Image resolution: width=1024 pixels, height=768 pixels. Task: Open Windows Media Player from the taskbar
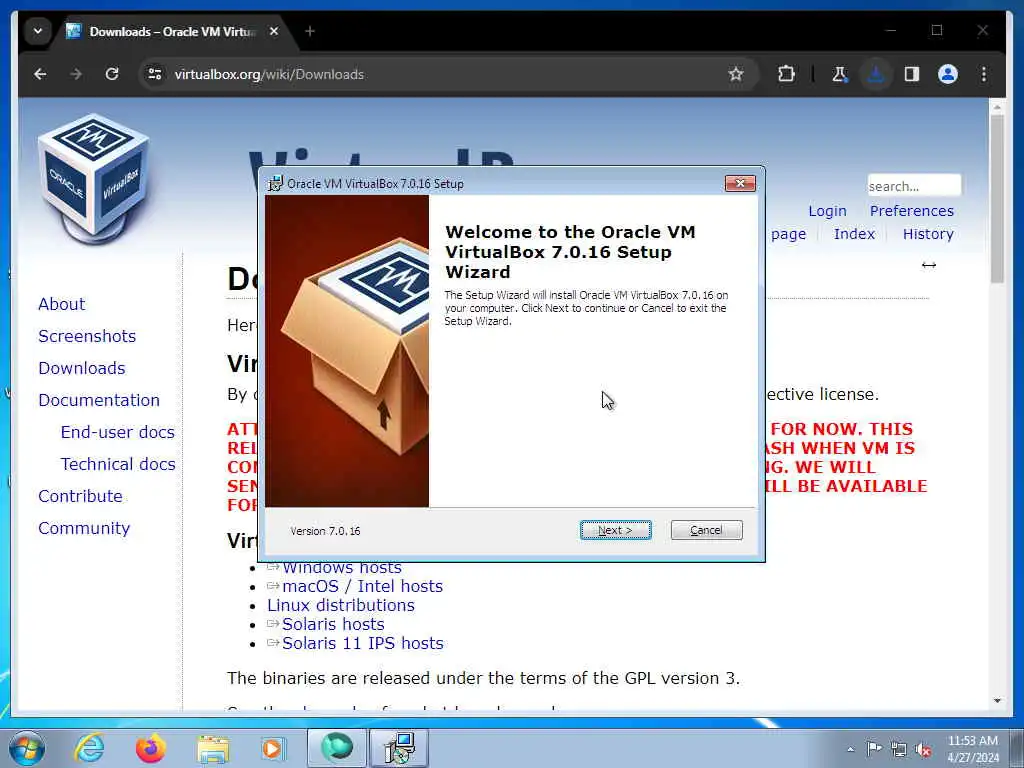pyautogui.click(x=273, y=748)
